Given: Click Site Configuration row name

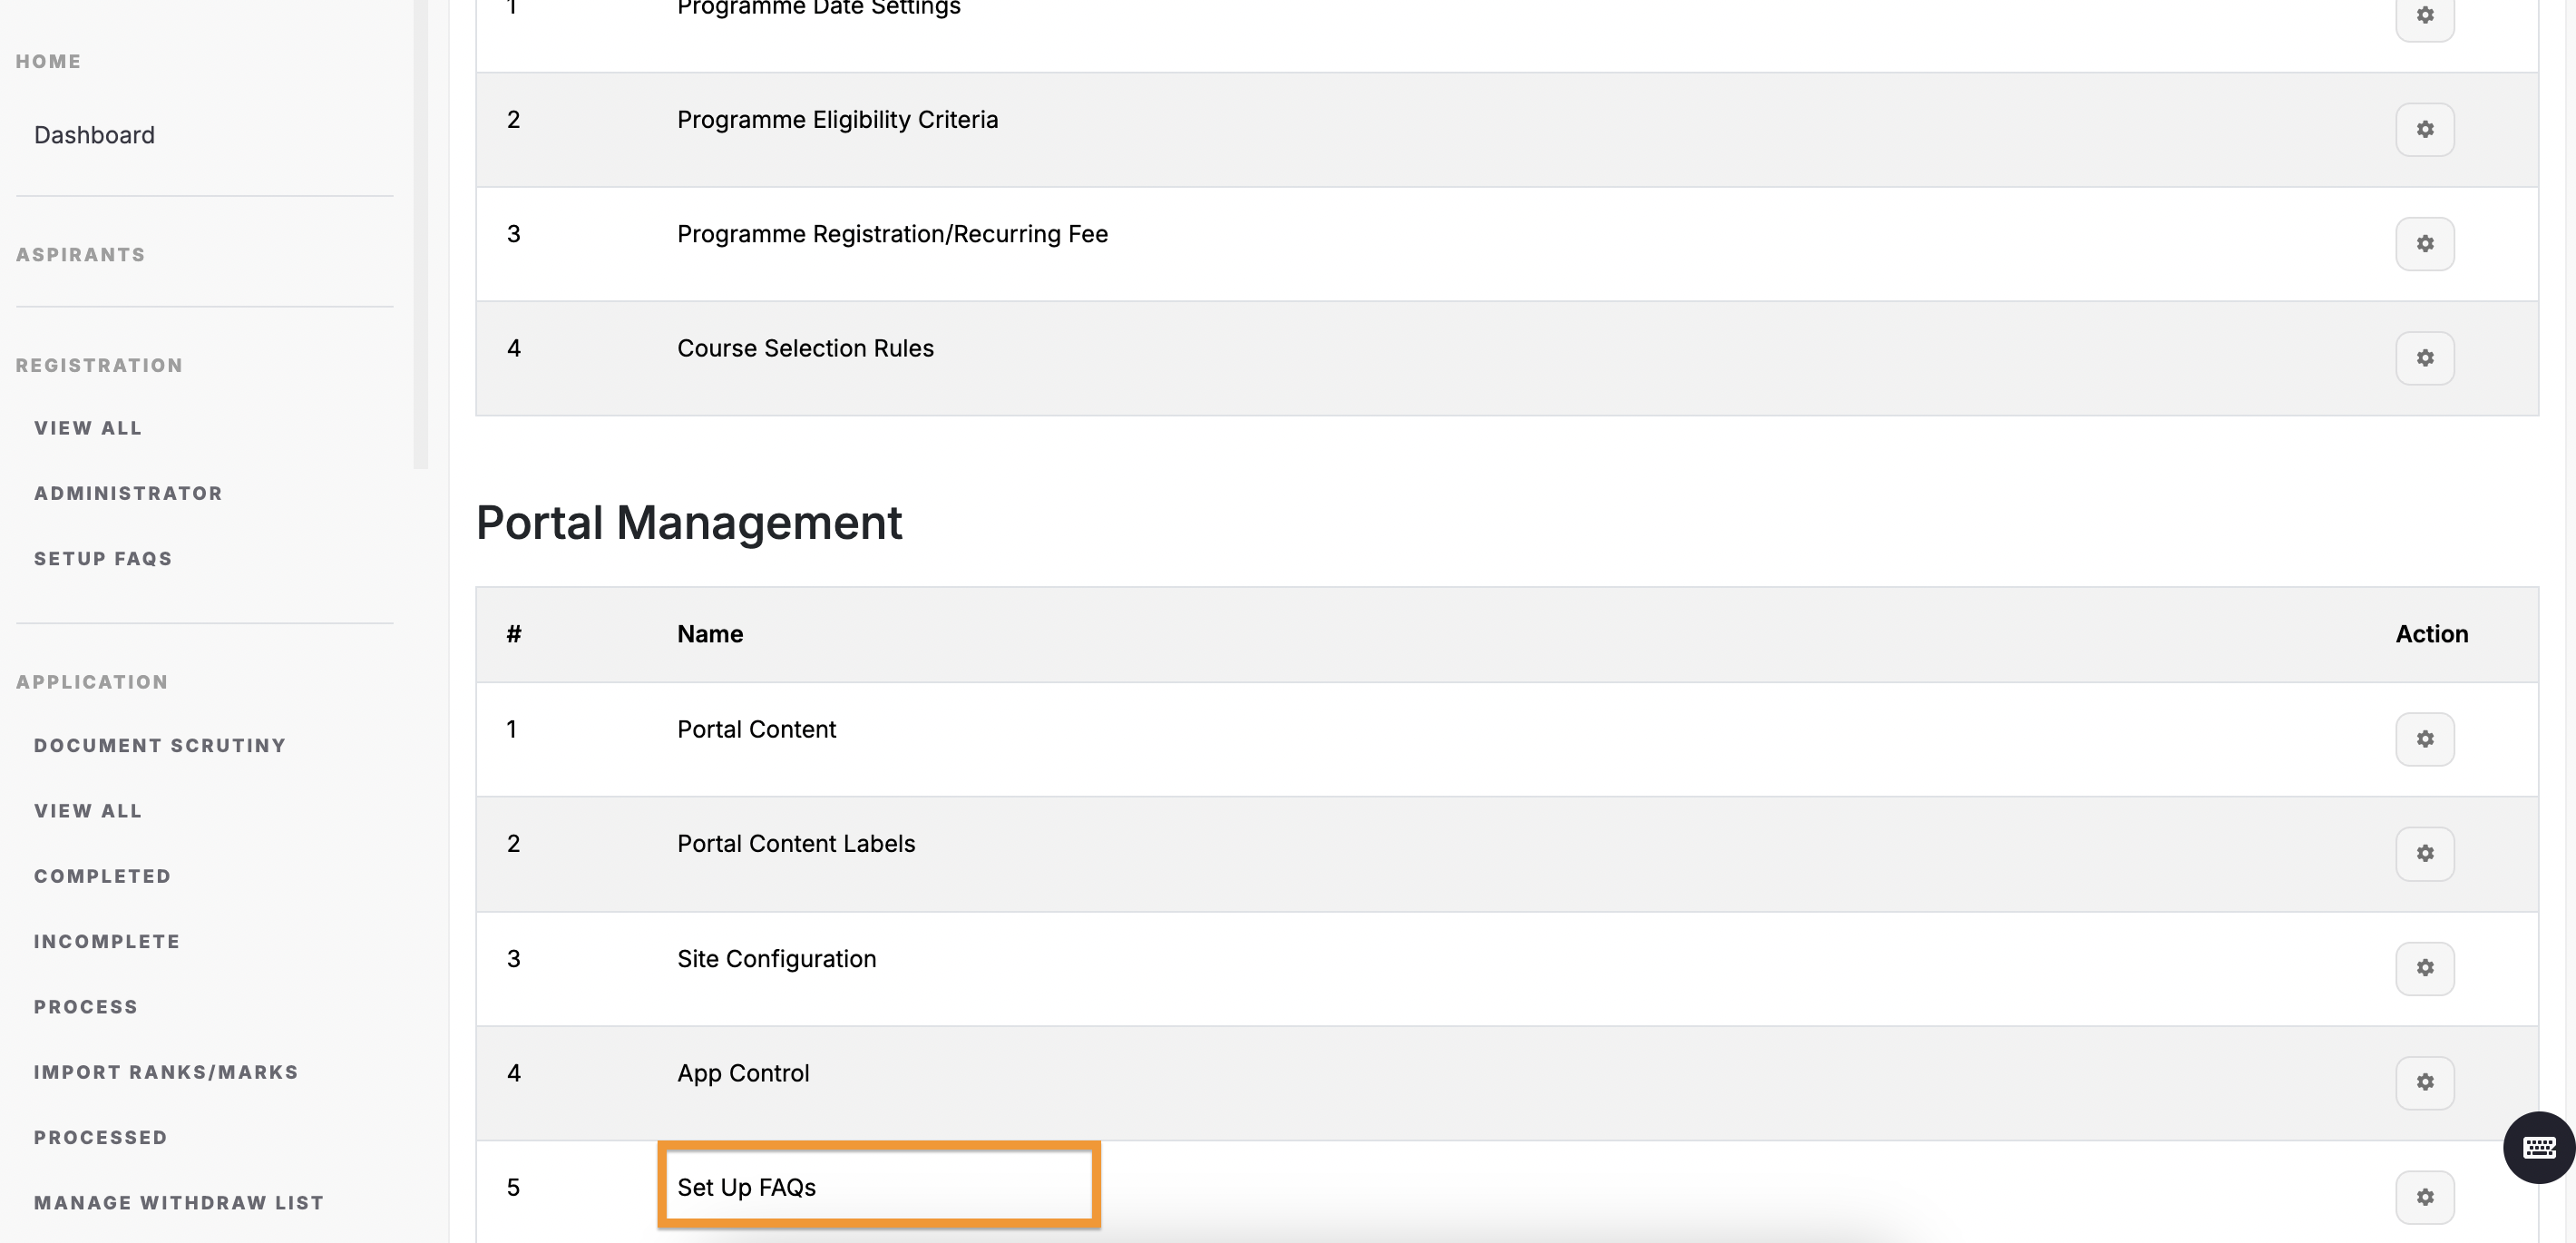Looking at the screenshot, I should (776, 958).
